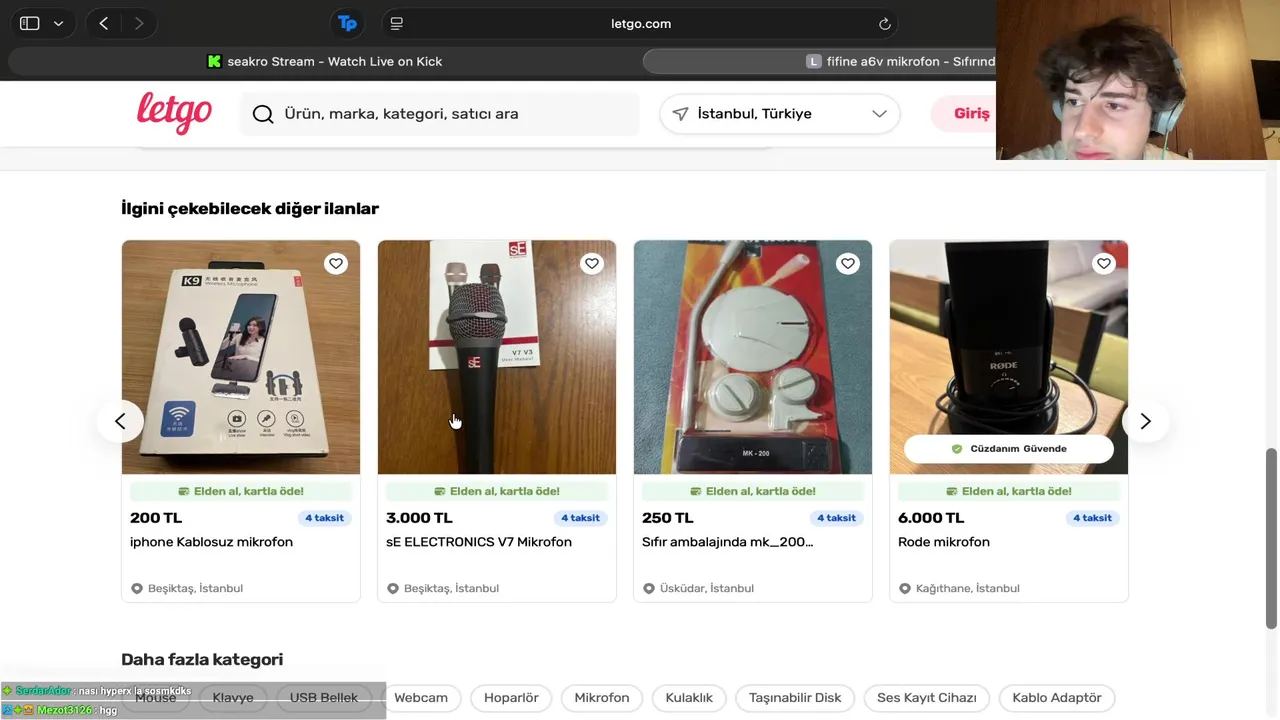Reload the page with refresh icon
The height and width of the screenshot is (720, 1280).
point(884,23)
